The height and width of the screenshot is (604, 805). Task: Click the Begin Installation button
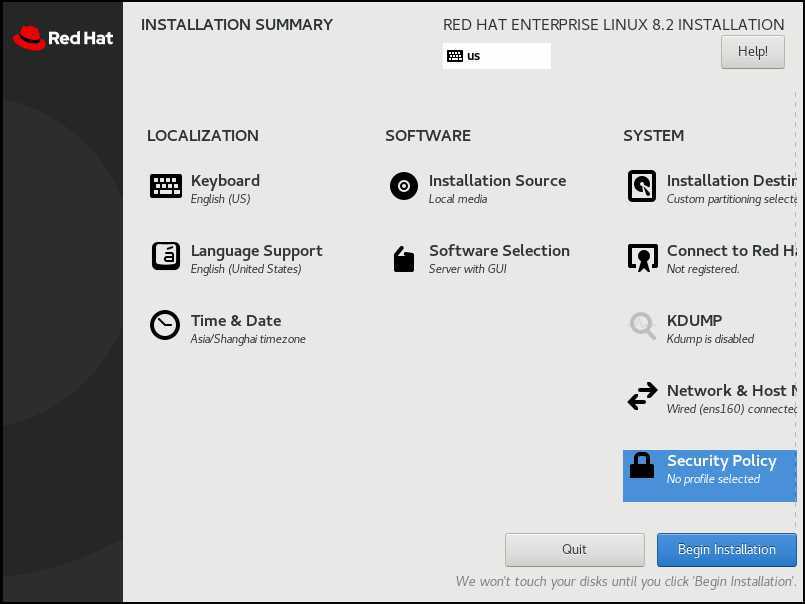pyautogui.click(x=726, y=550)
